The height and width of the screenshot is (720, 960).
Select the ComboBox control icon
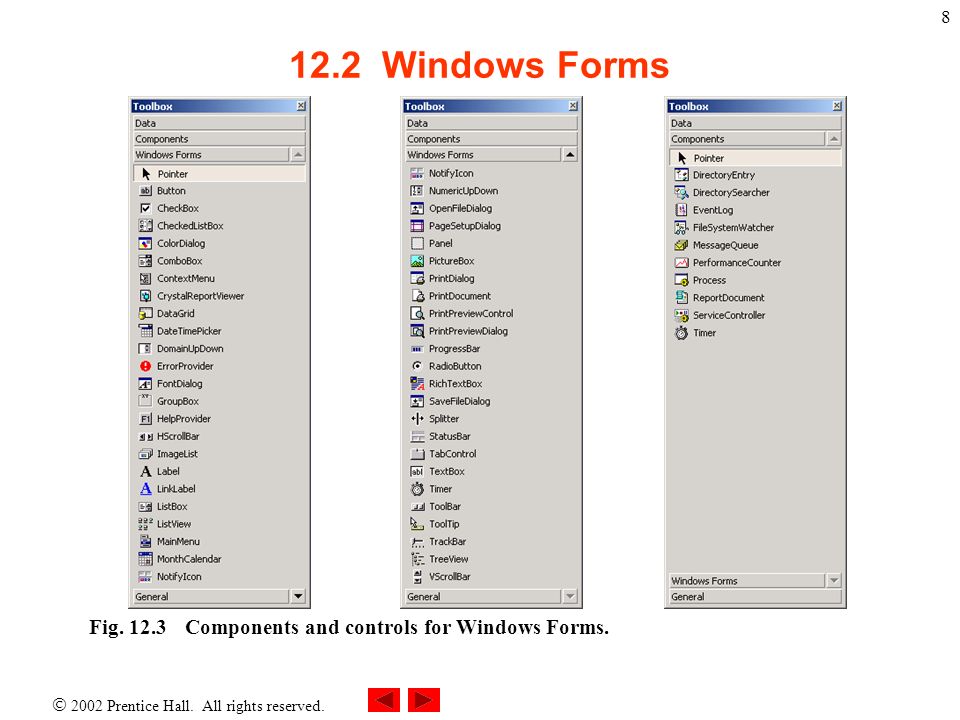point(145,261)
